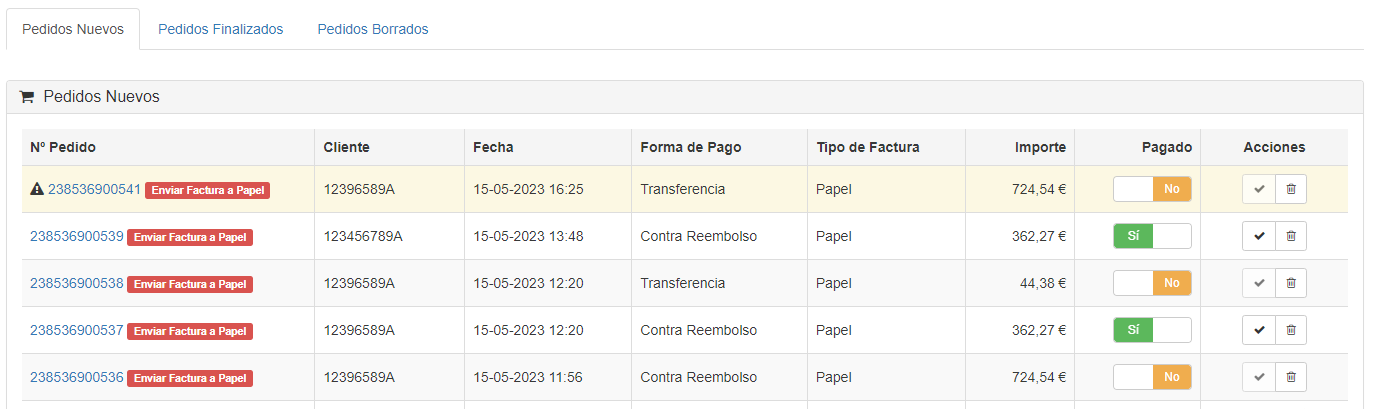Switch to the Pedidos Finalizados tab
The height and width of the screenshot is (409, 1378).
(x=220, y=29)
